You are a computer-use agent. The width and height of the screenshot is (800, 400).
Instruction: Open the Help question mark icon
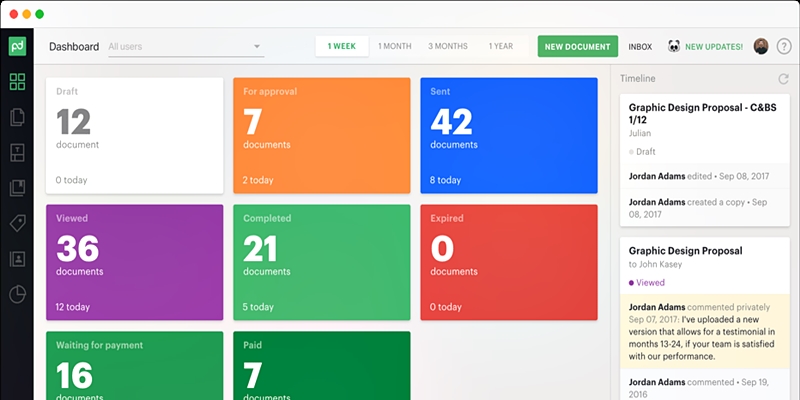click(x=783, y=47)
